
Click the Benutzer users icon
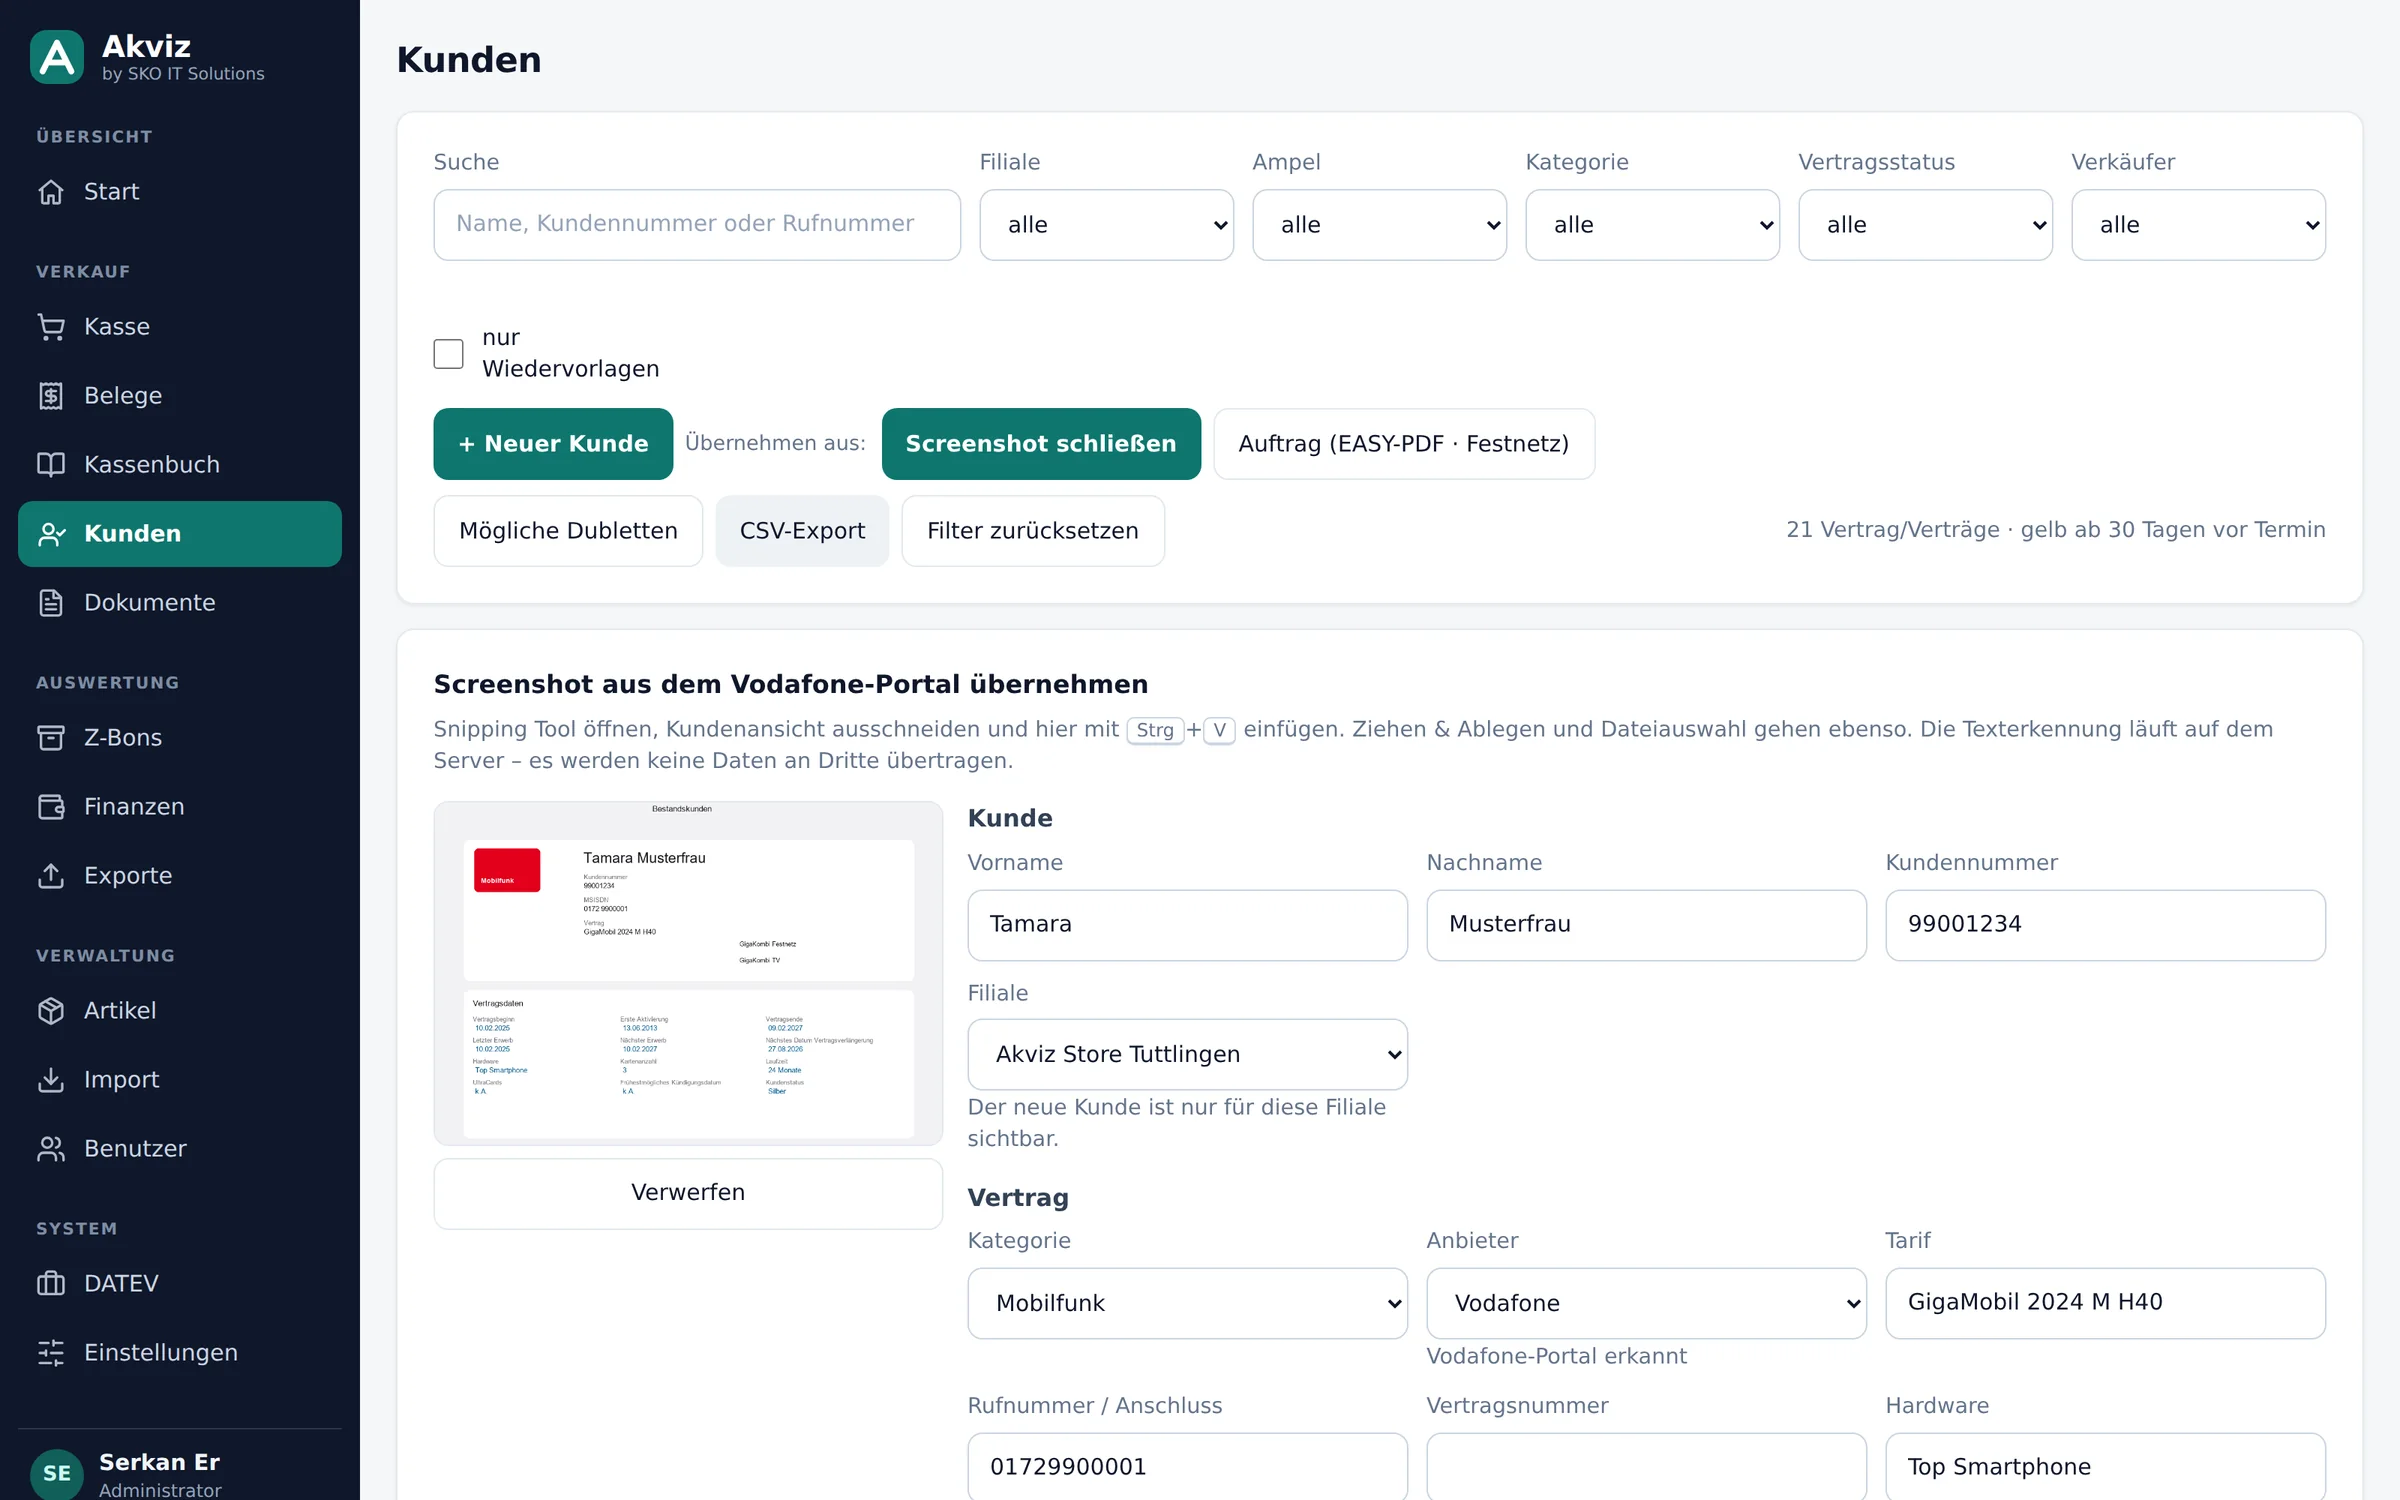51,1148
